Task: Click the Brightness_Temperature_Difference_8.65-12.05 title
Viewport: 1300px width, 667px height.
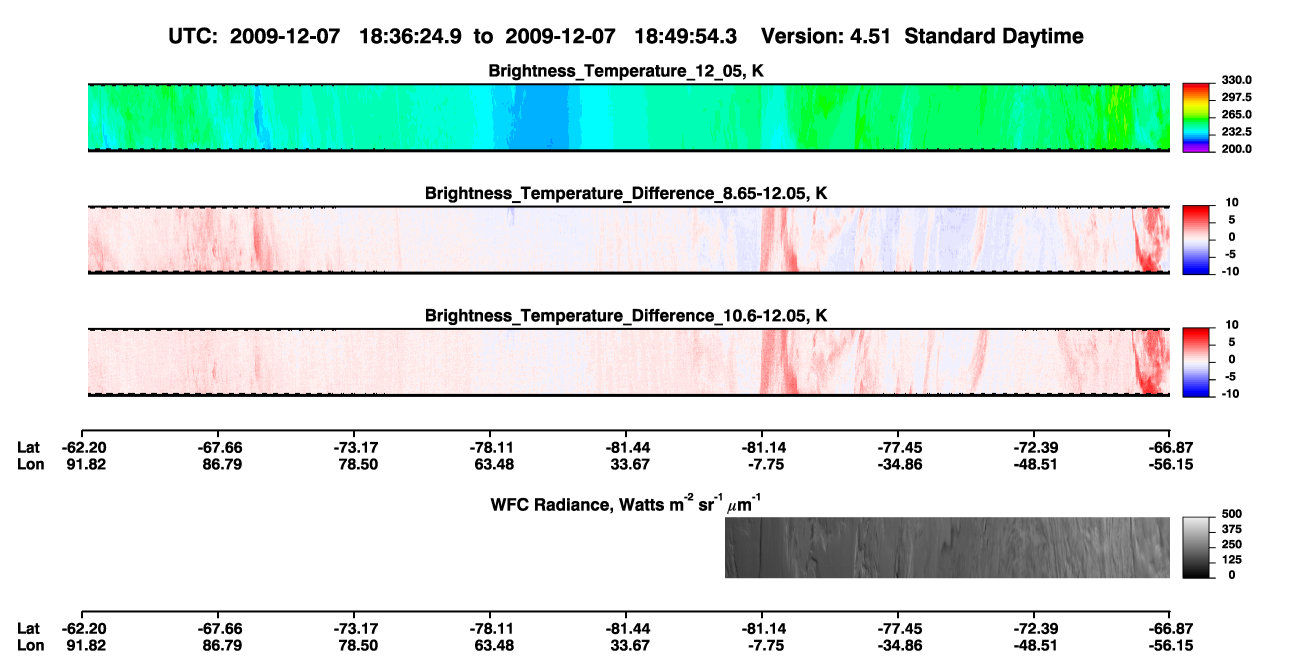Action: [628, 193]
